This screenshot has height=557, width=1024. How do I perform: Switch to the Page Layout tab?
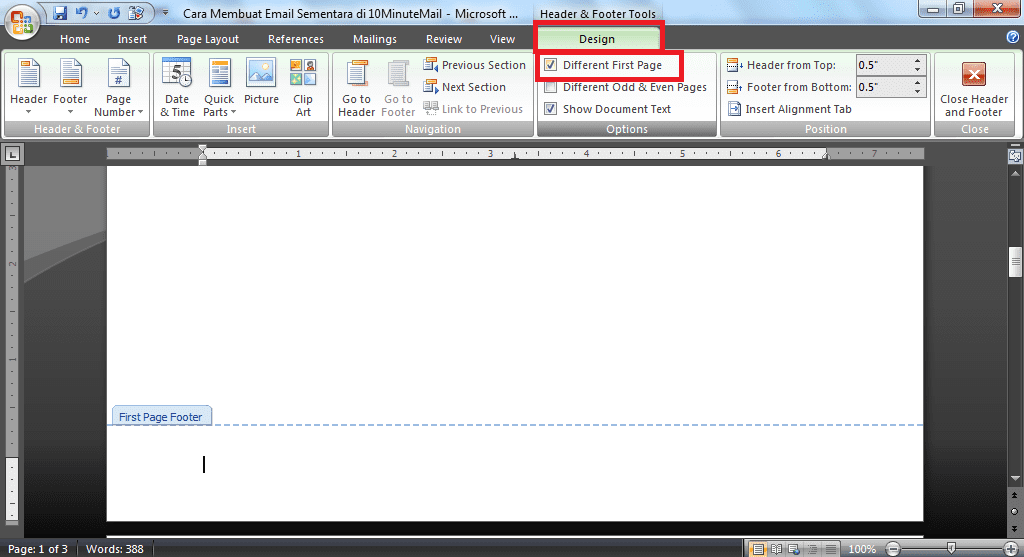point(208,39)
